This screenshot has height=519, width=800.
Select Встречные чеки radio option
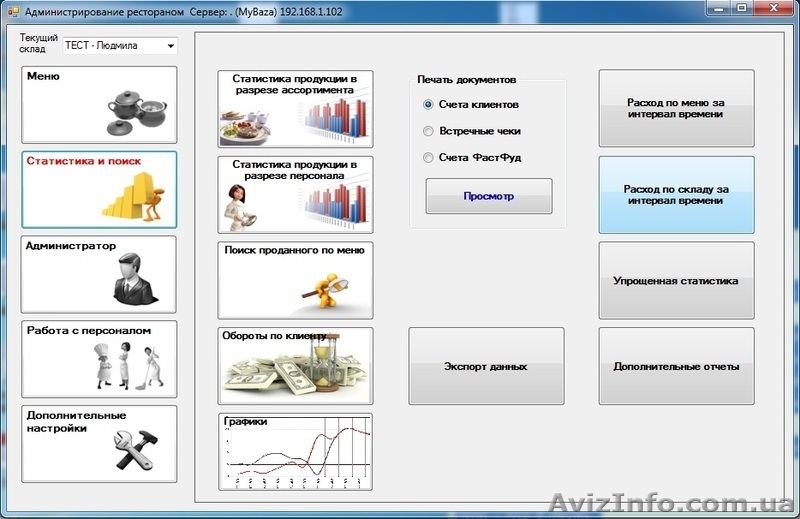[x=429, y=131]
